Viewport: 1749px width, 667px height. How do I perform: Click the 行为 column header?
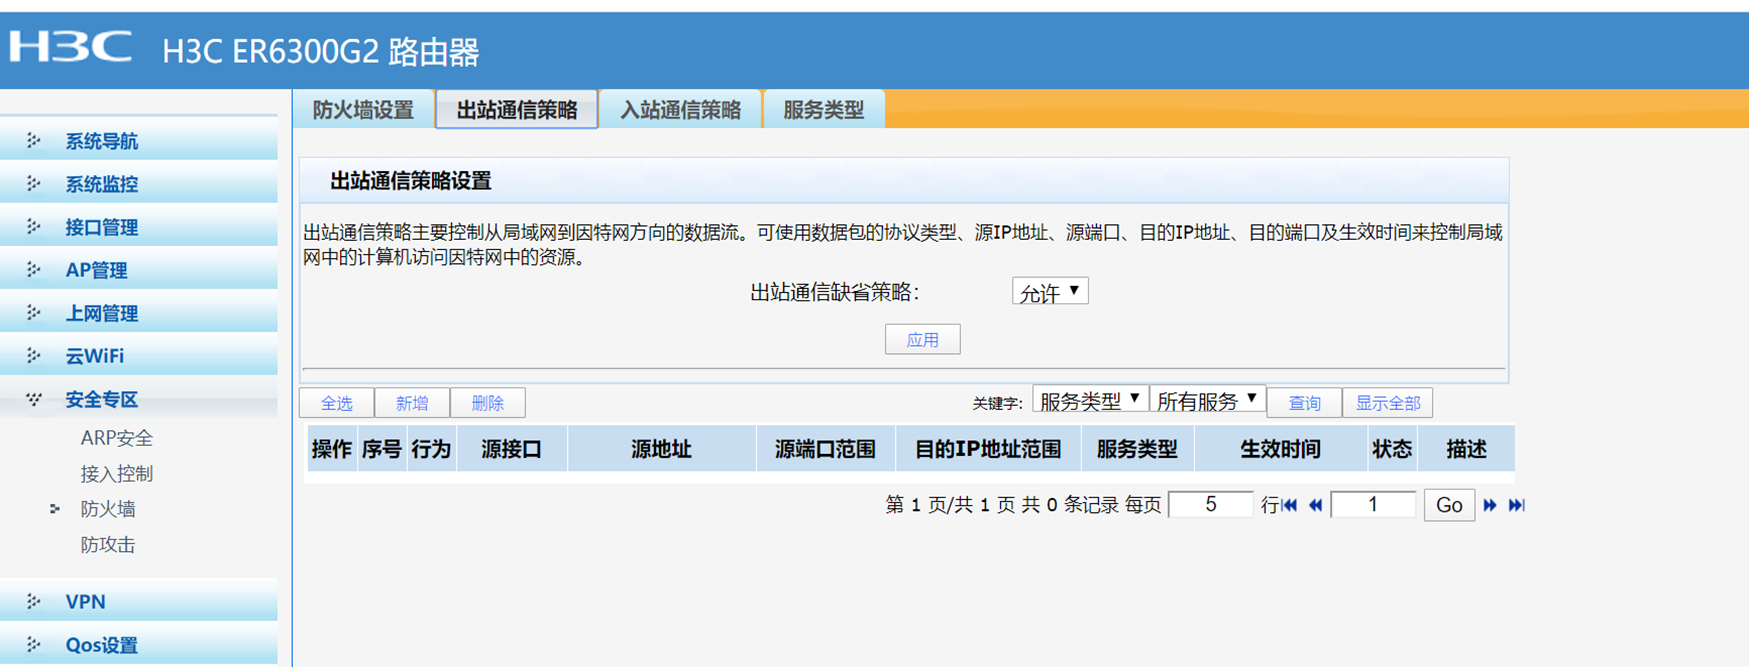tap(431, 449)
